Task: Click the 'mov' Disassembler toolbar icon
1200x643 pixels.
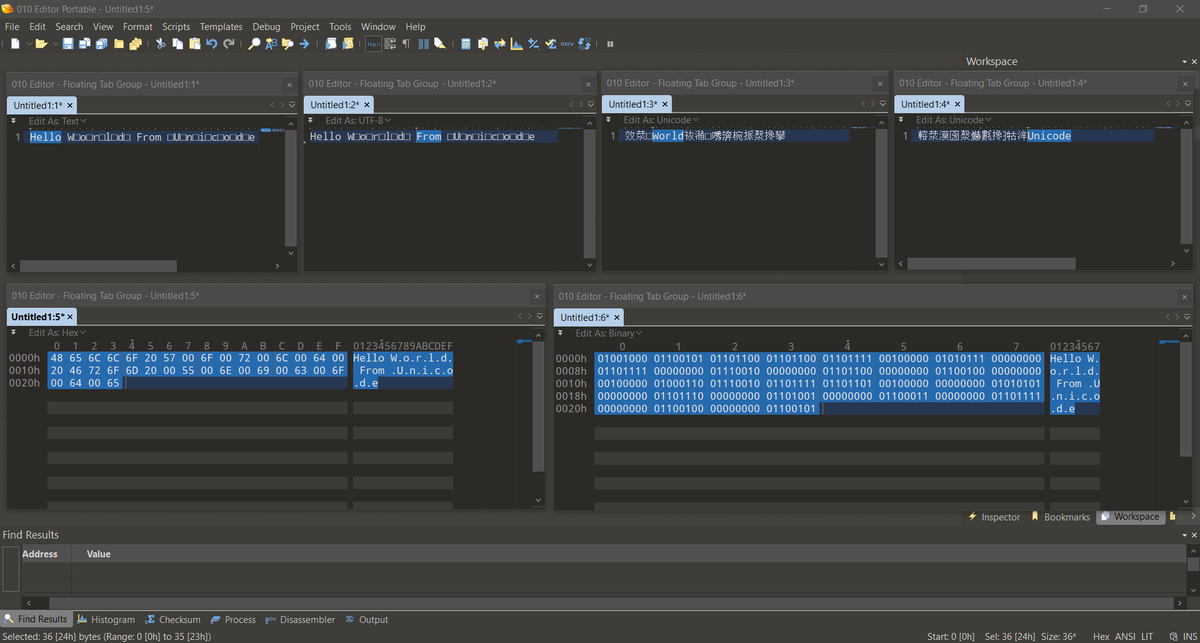Action: (x=567, y=44)
